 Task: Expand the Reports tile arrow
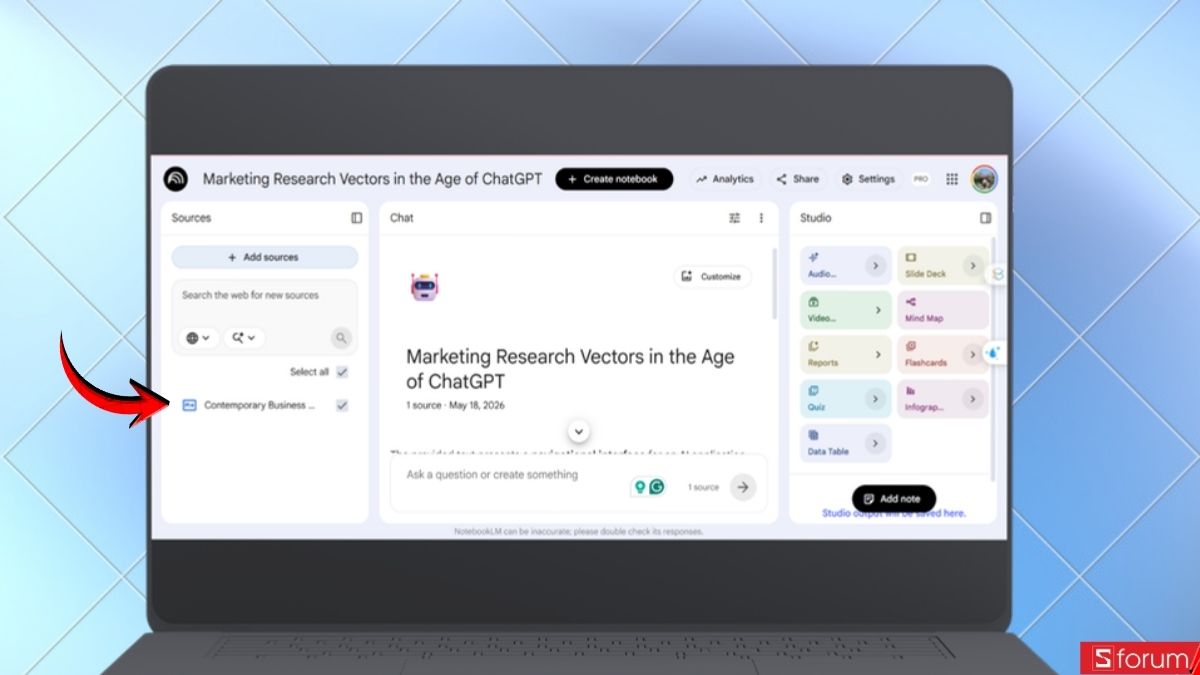click(878, 354)
